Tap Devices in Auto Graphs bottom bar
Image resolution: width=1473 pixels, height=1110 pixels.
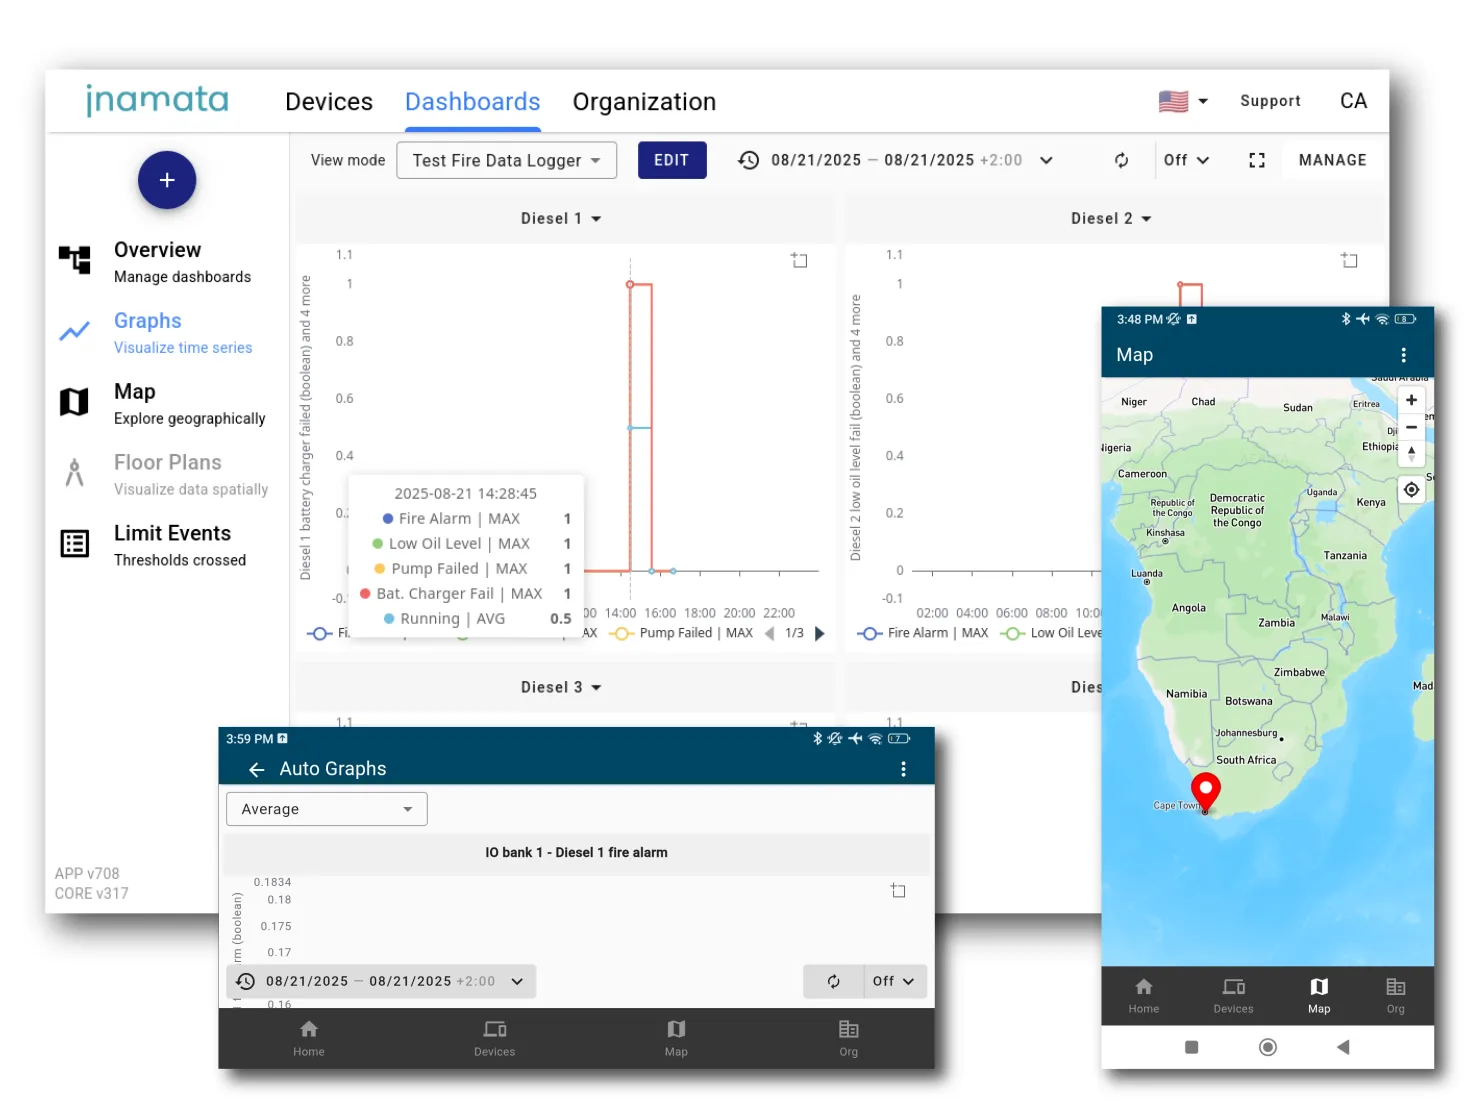[494, 1038]
